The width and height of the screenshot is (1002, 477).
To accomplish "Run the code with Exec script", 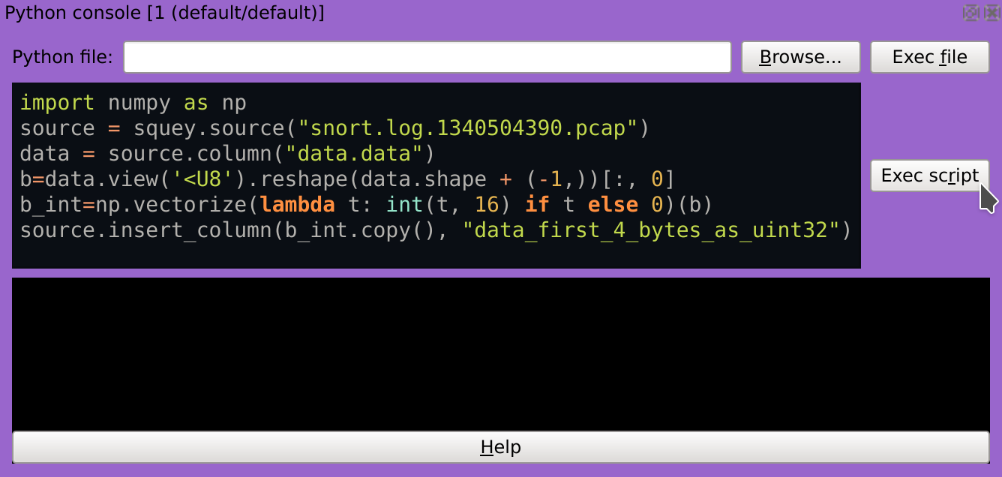I will click(929, 175).
